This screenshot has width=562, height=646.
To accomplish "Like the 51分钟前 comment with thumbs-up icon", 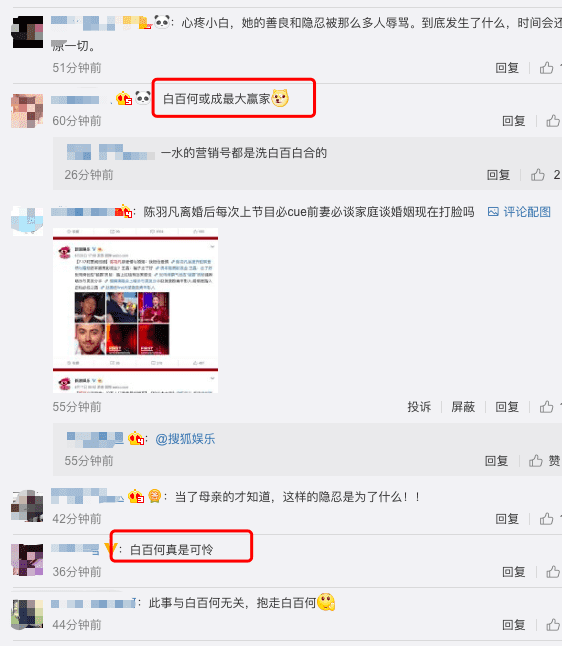I will (x=547, y=68).
